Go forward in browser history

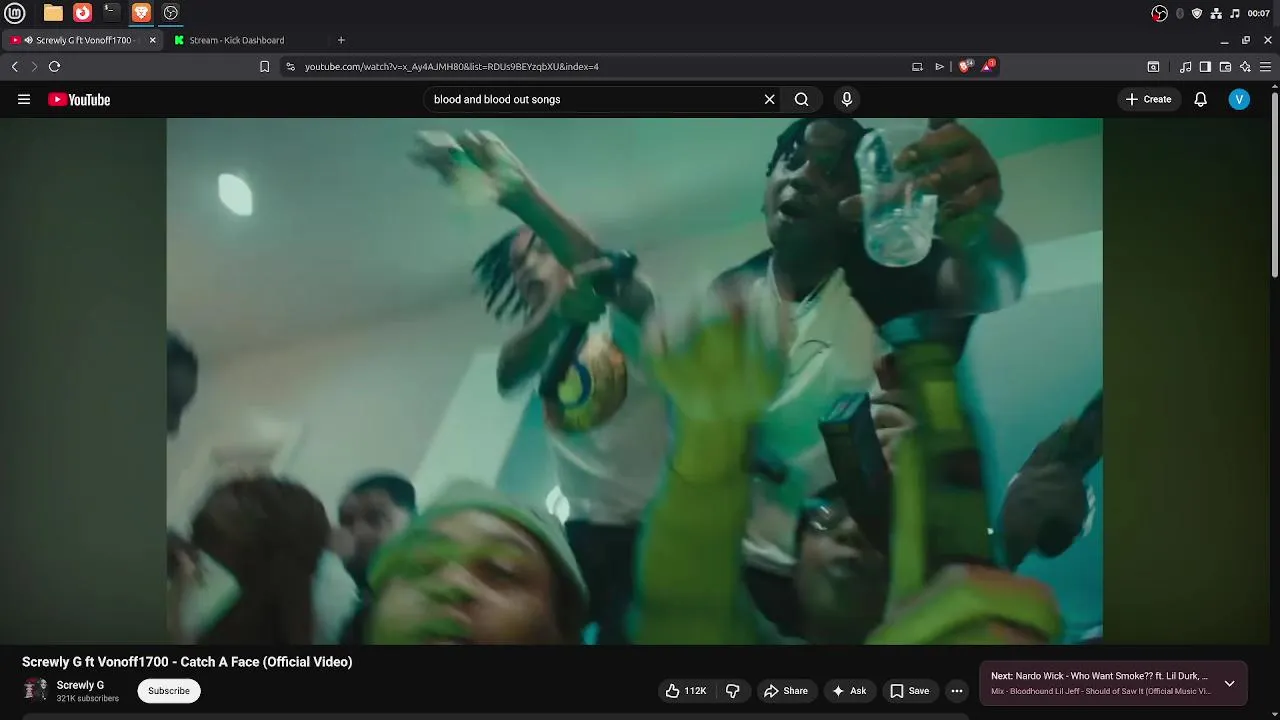tap(34, 66)
